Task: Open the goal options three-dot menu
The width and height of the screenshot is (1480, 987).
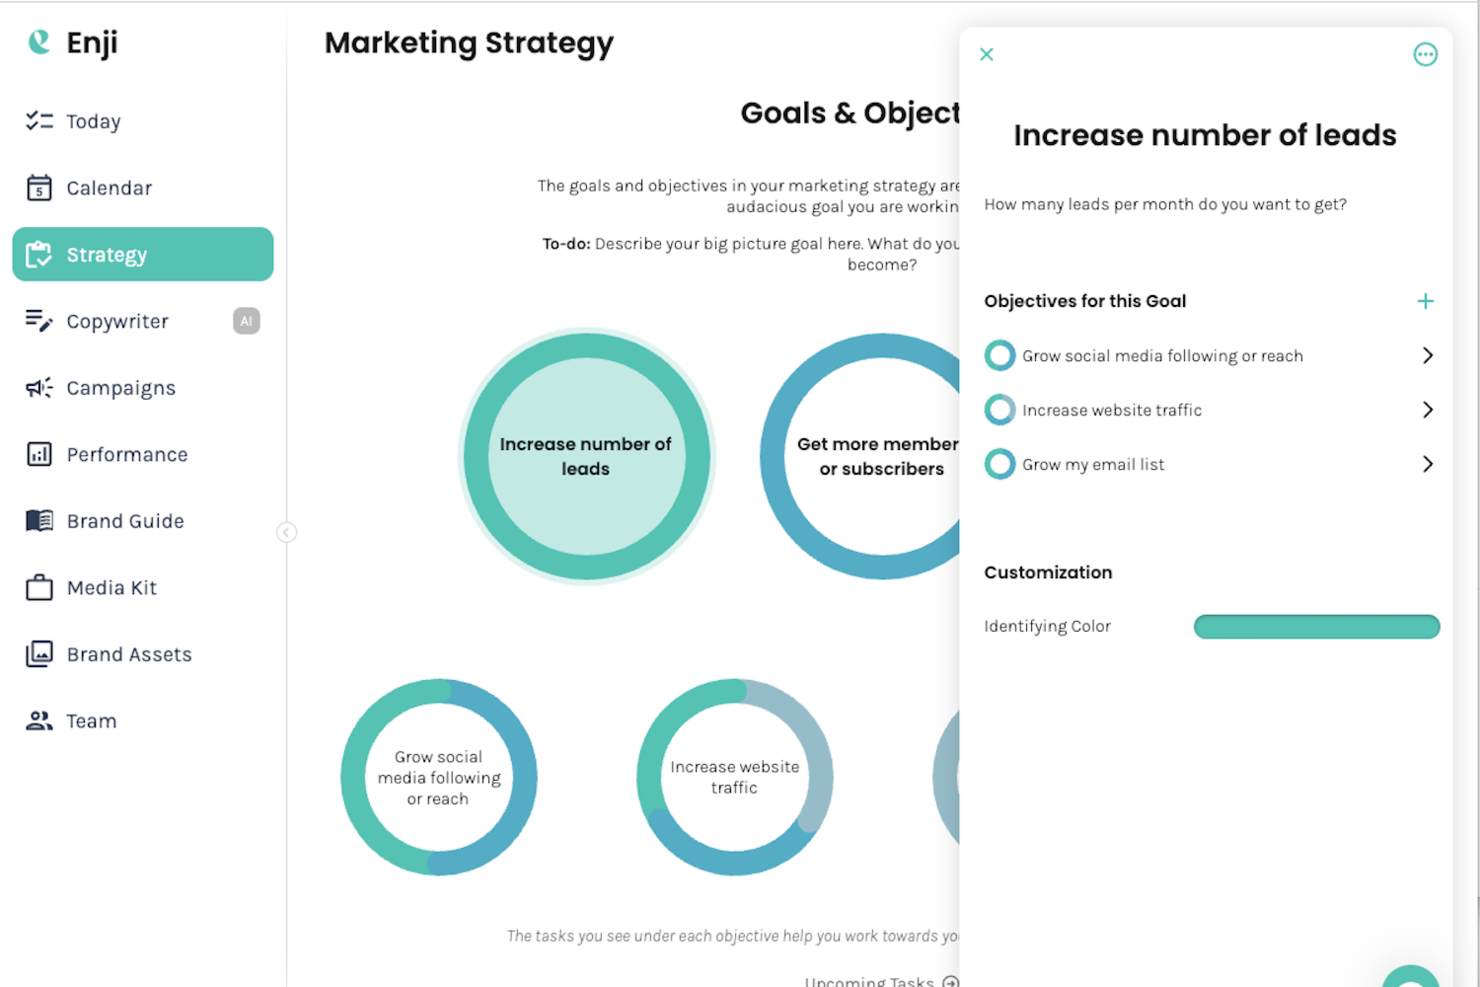Action: 1425,54
